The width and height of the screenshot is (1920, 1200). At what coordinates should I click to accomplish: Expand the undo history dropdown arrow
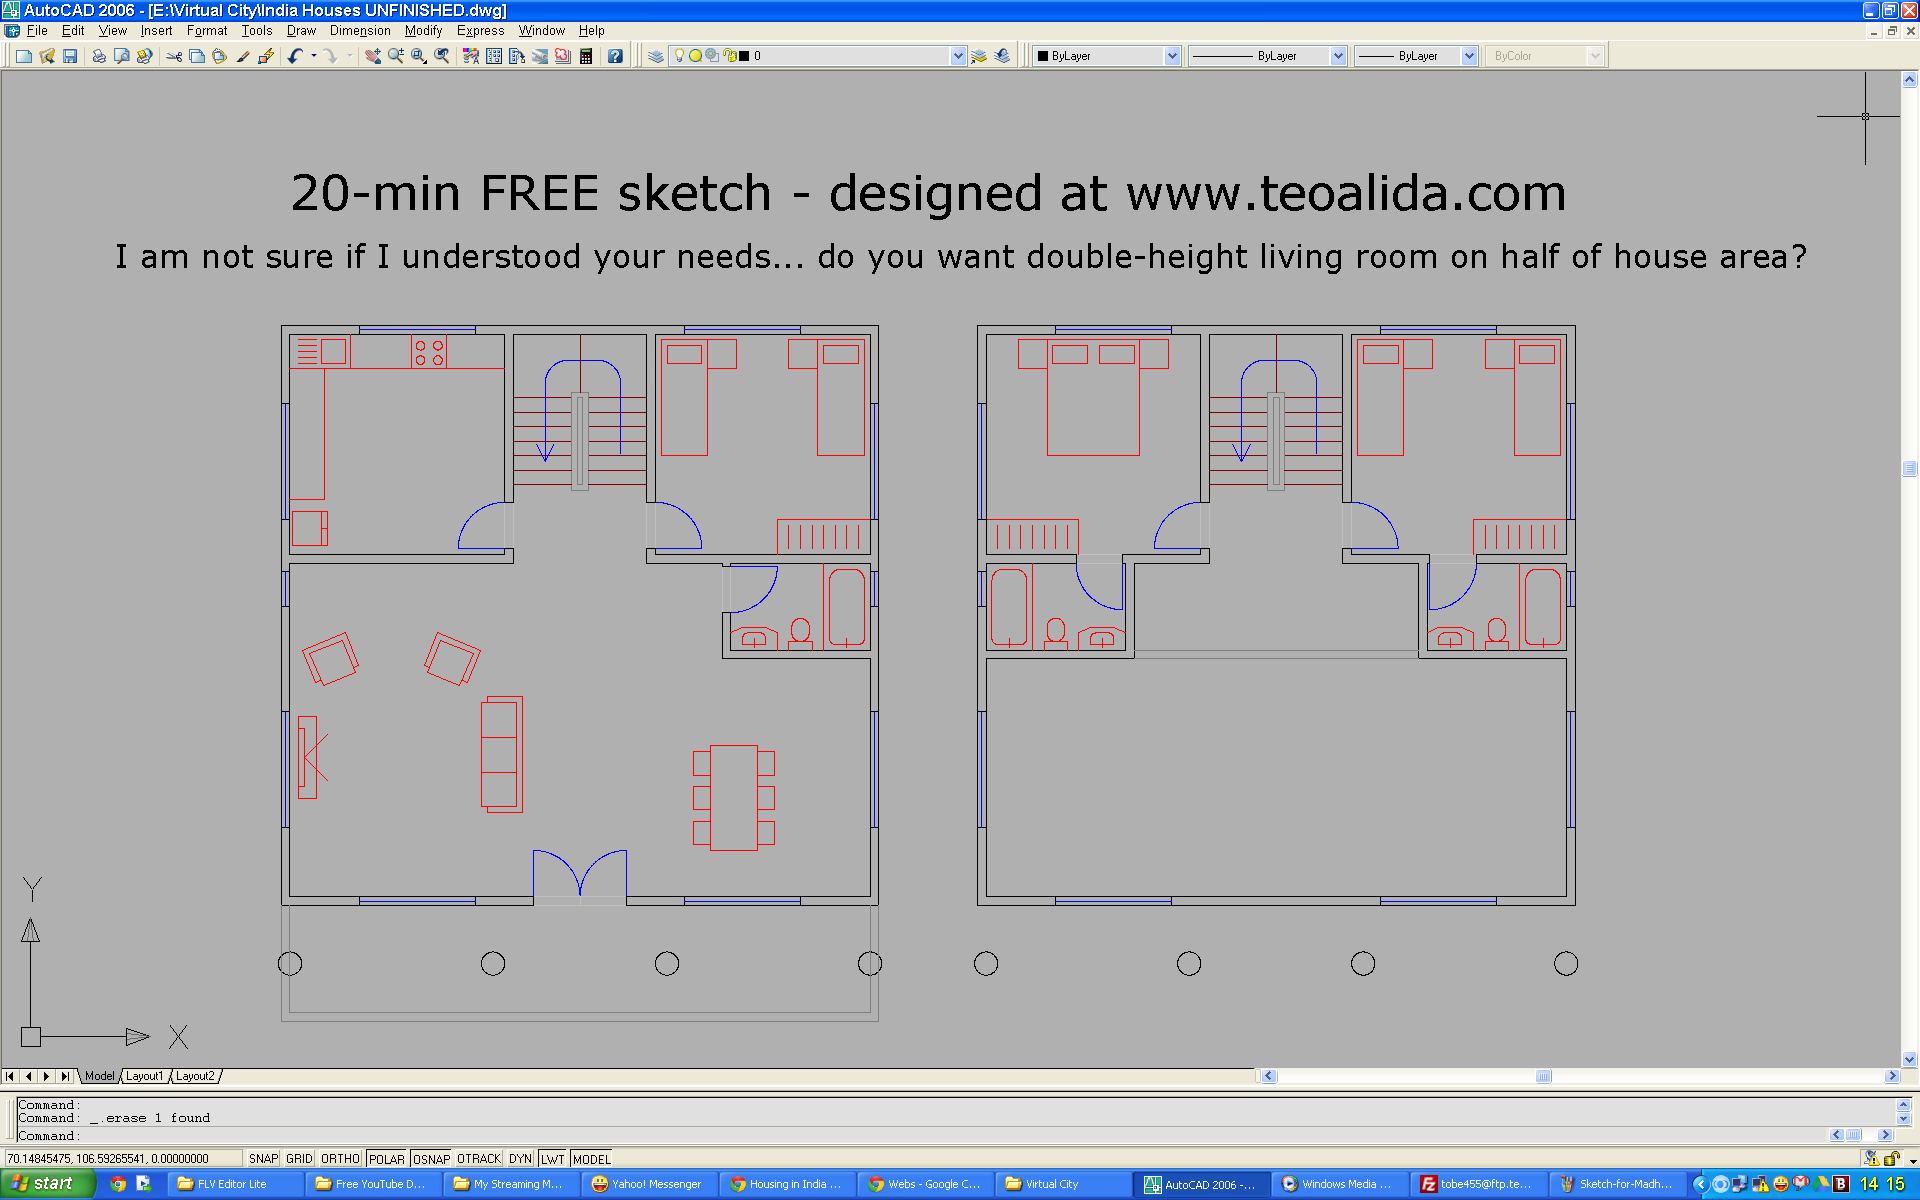tap(314, 56)
